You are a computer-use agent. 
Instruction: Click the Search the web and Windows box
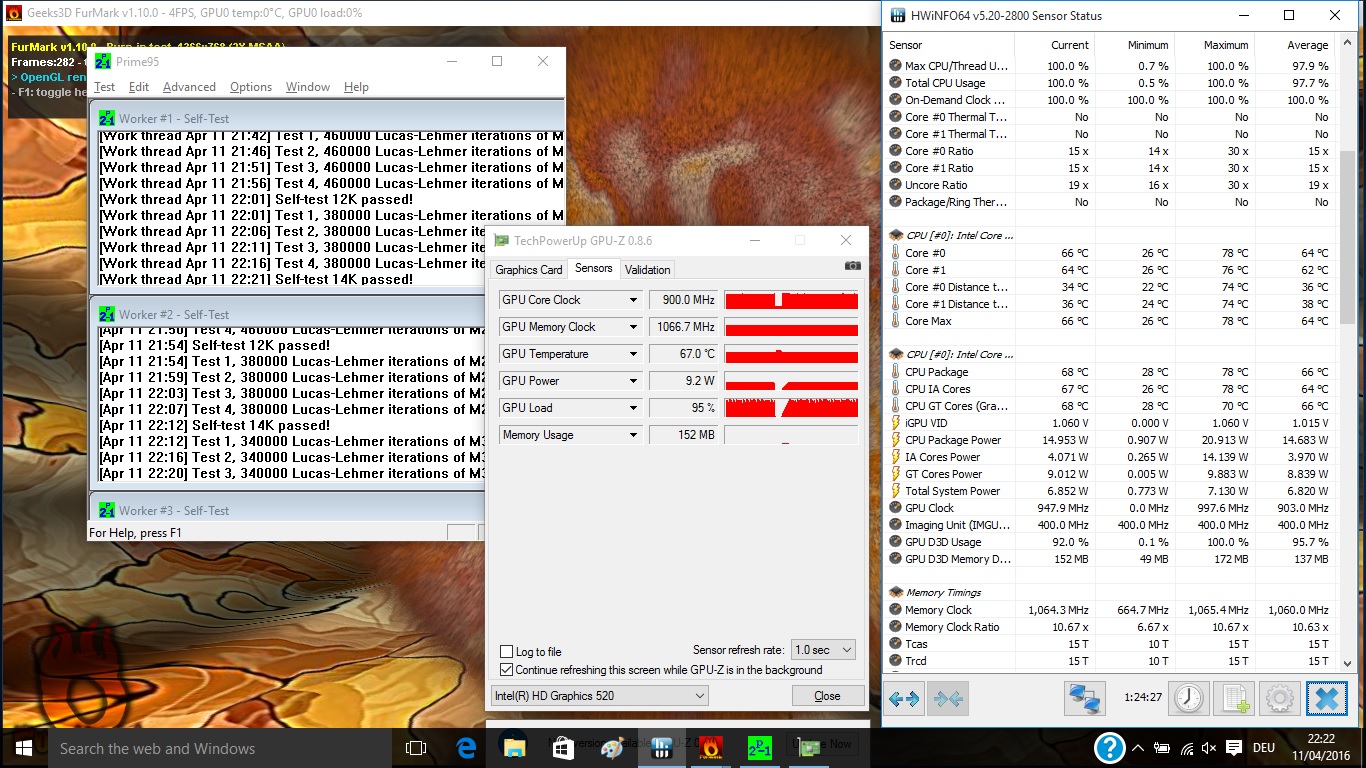(x=220, y=748)
